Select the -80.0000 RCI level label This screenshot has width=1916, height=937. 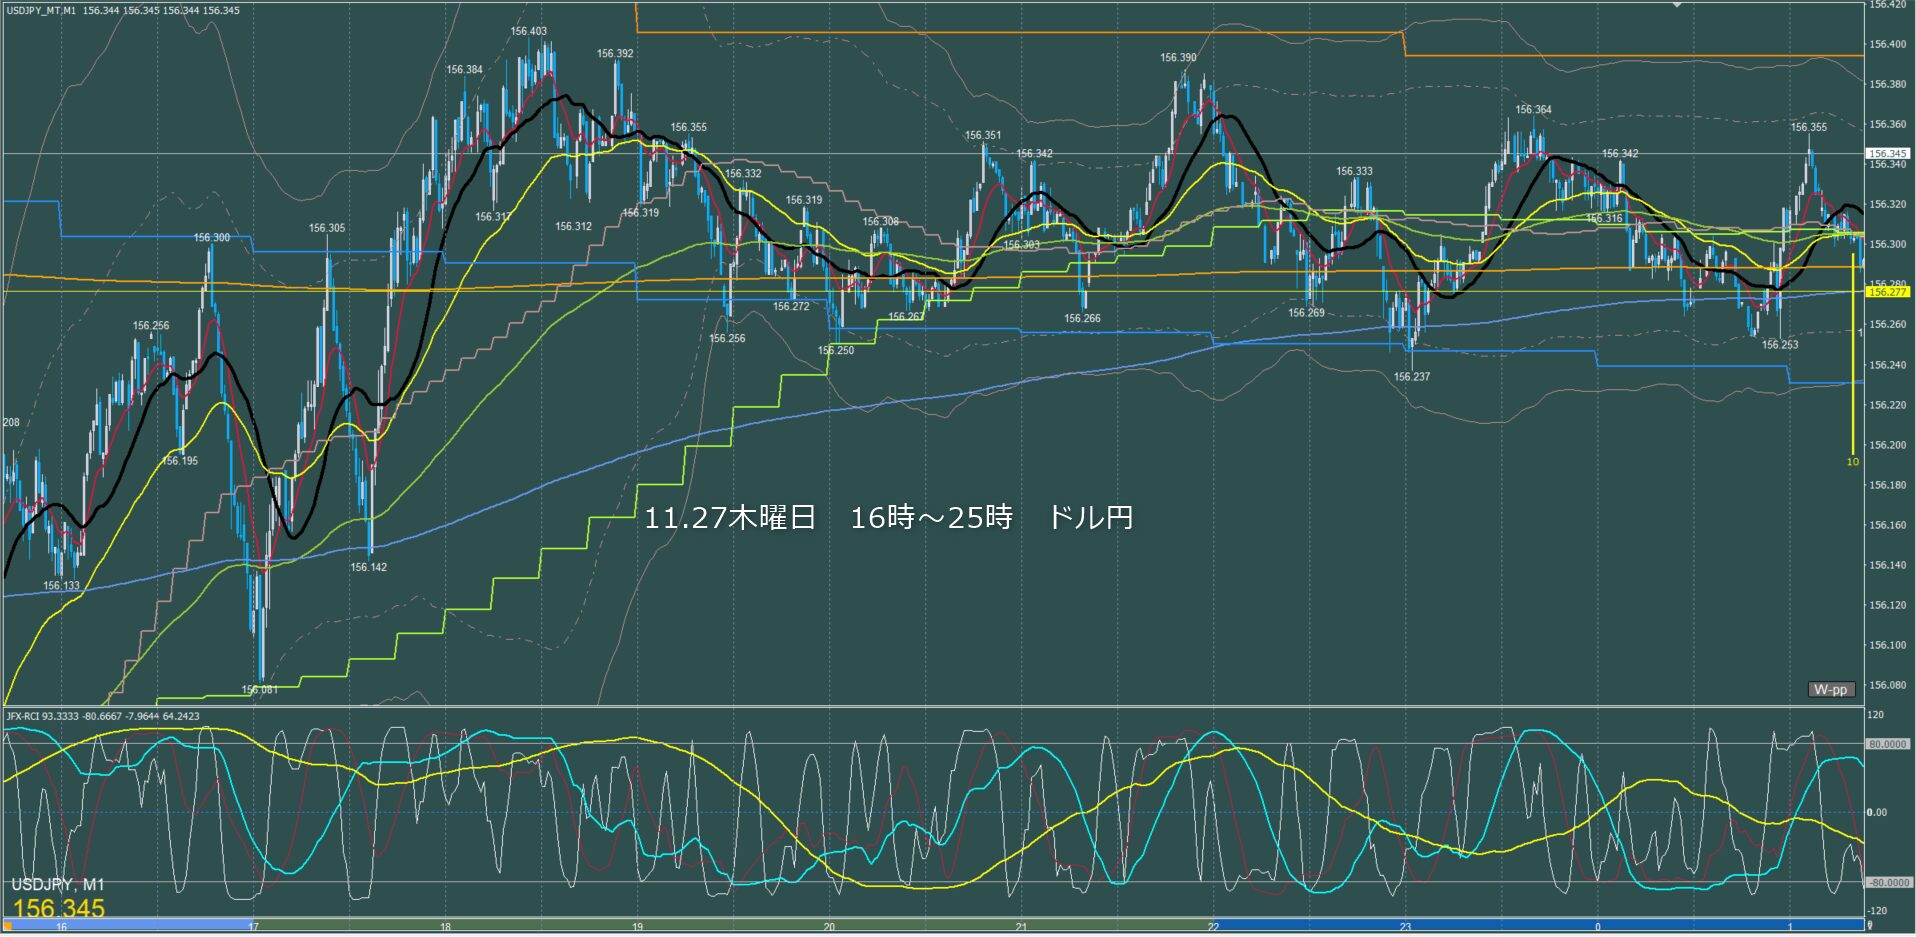point(1887,883)
